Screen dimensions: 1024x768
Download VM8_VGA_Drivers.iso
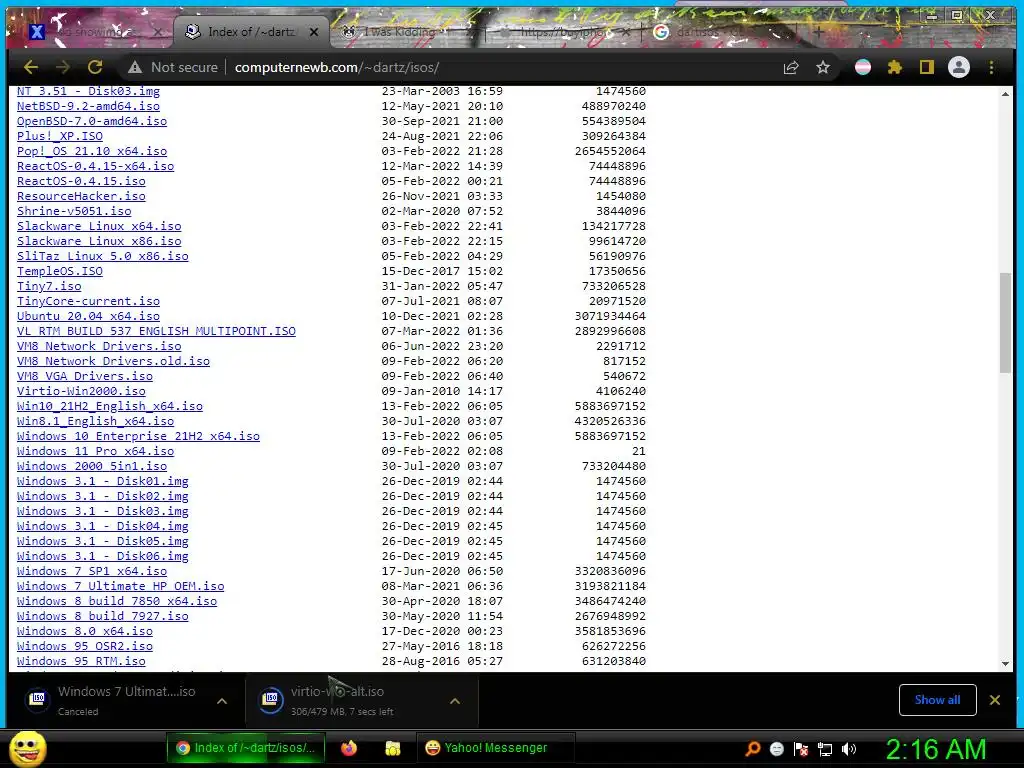pyautogui.click(x=85, y=376)
